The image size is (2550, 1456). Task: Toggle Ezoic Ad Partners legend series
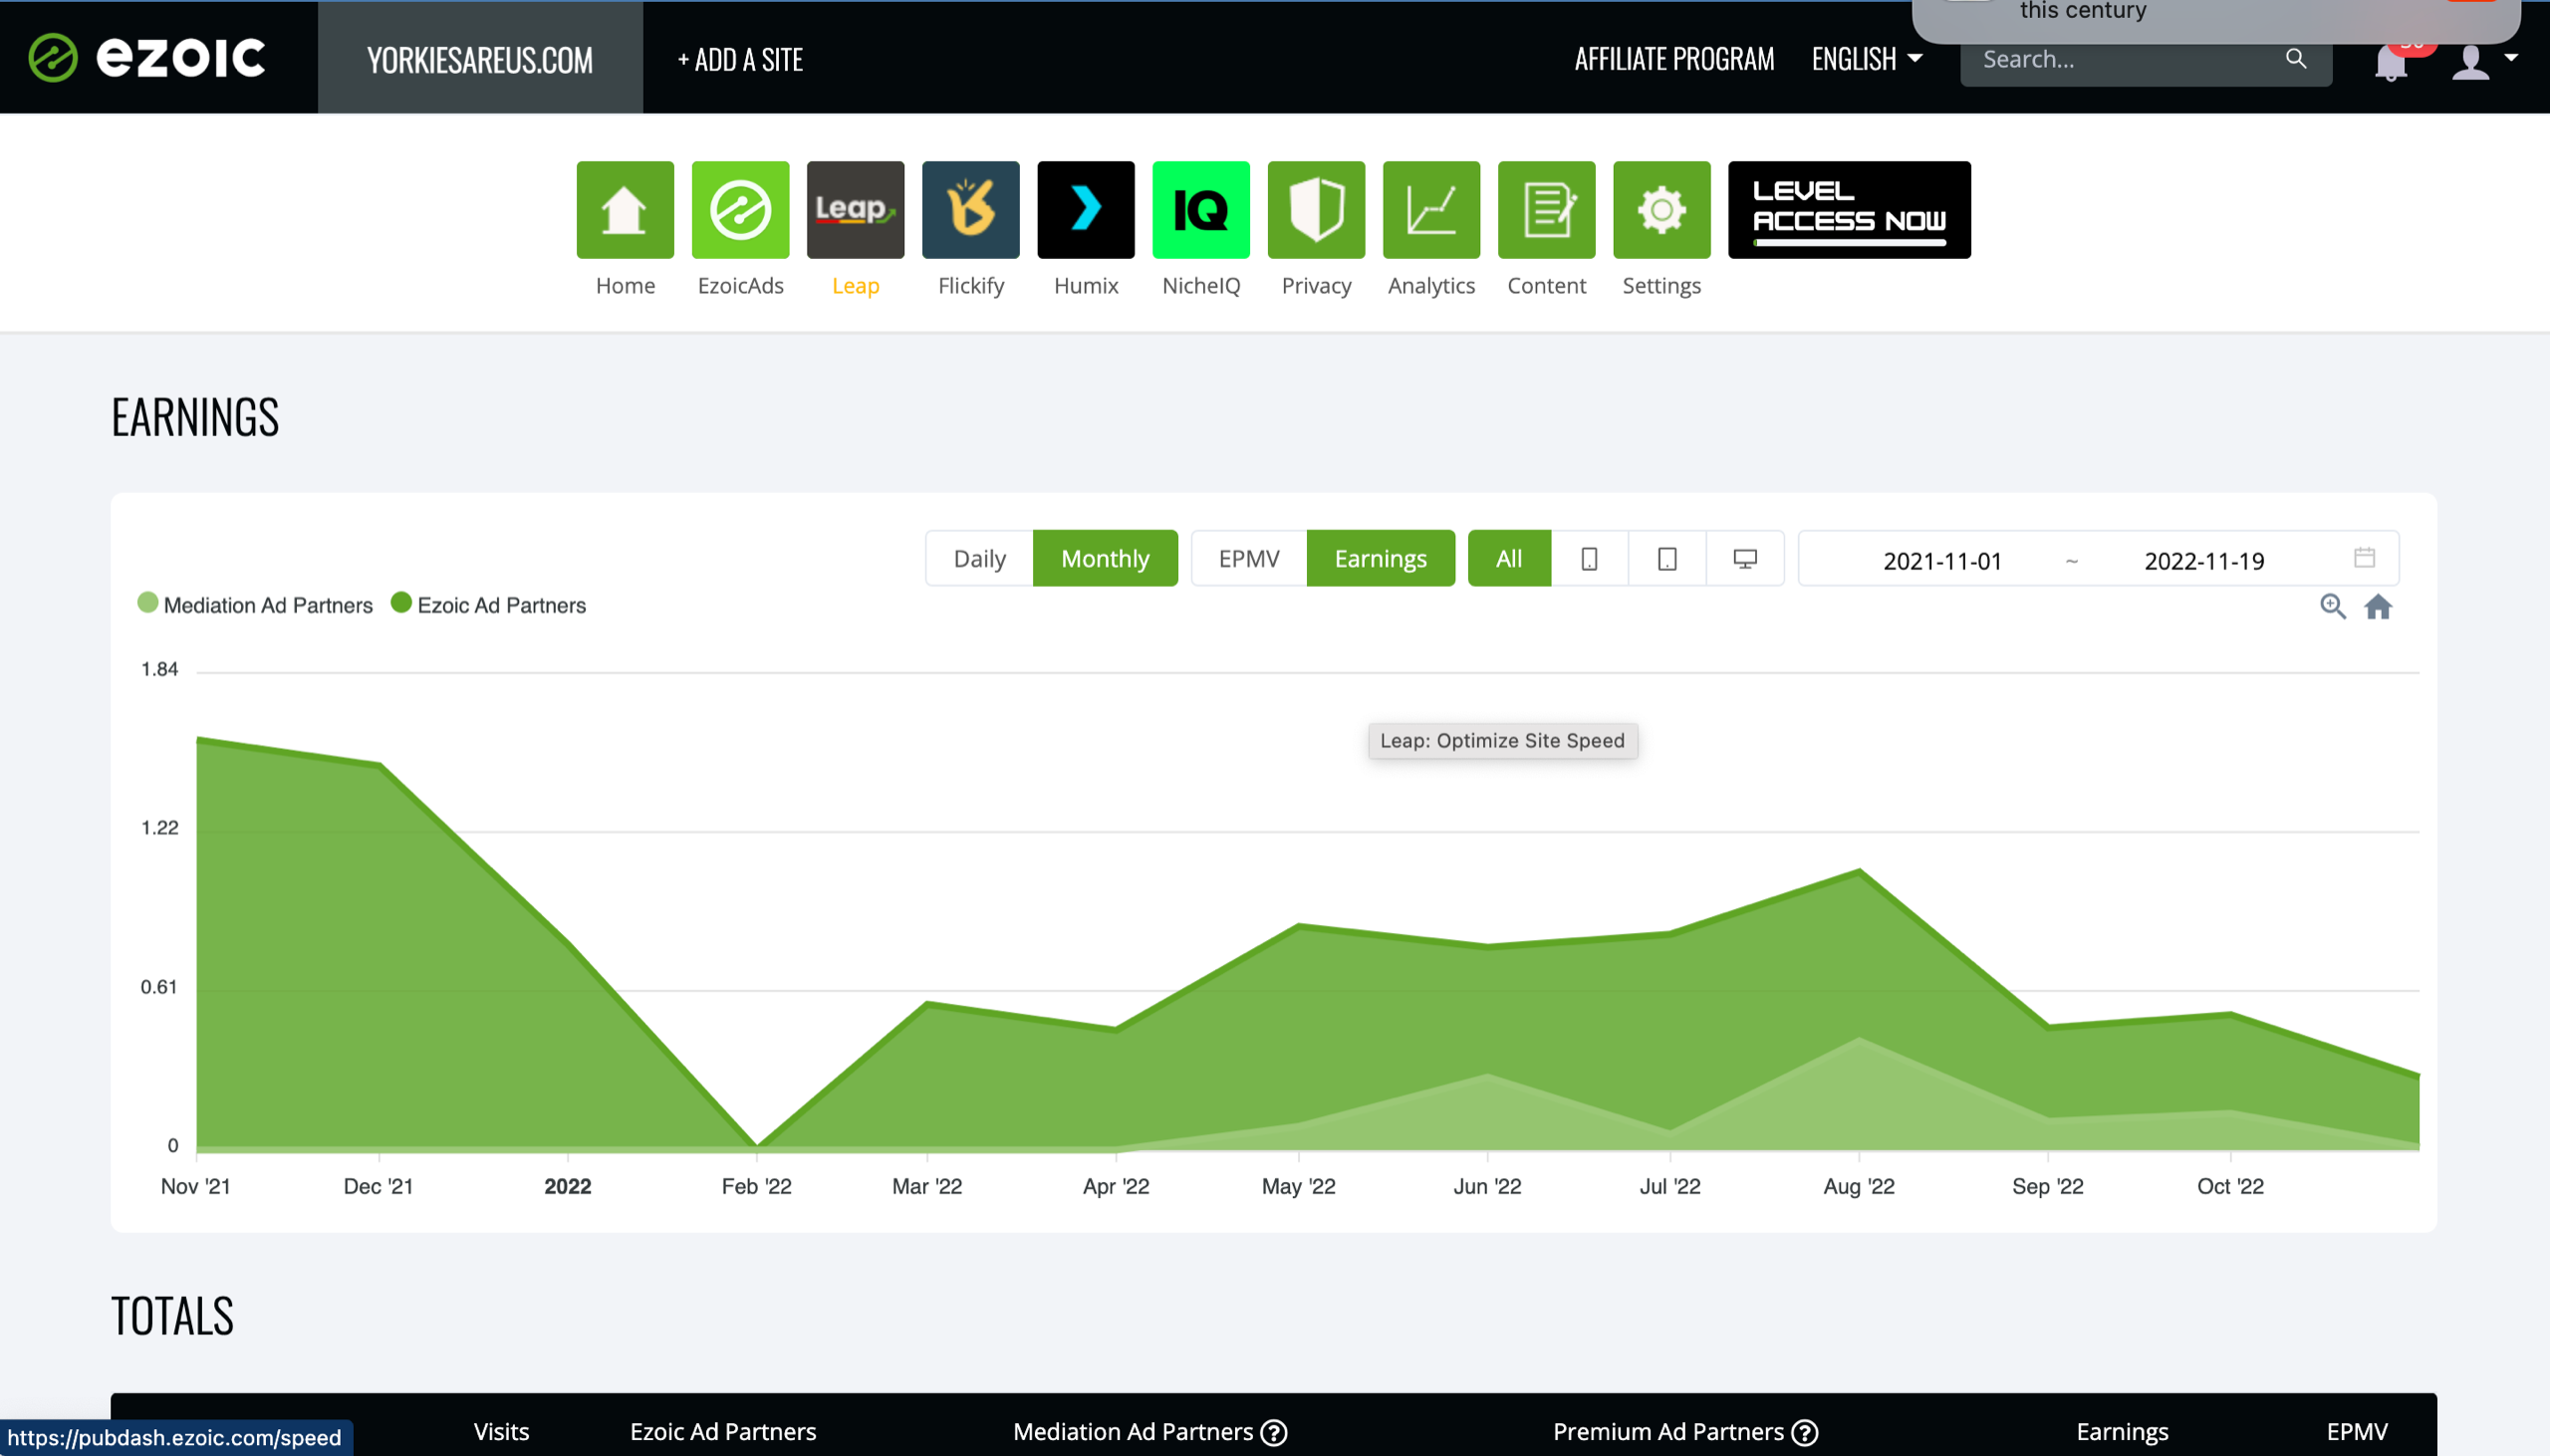pos(488,604)
